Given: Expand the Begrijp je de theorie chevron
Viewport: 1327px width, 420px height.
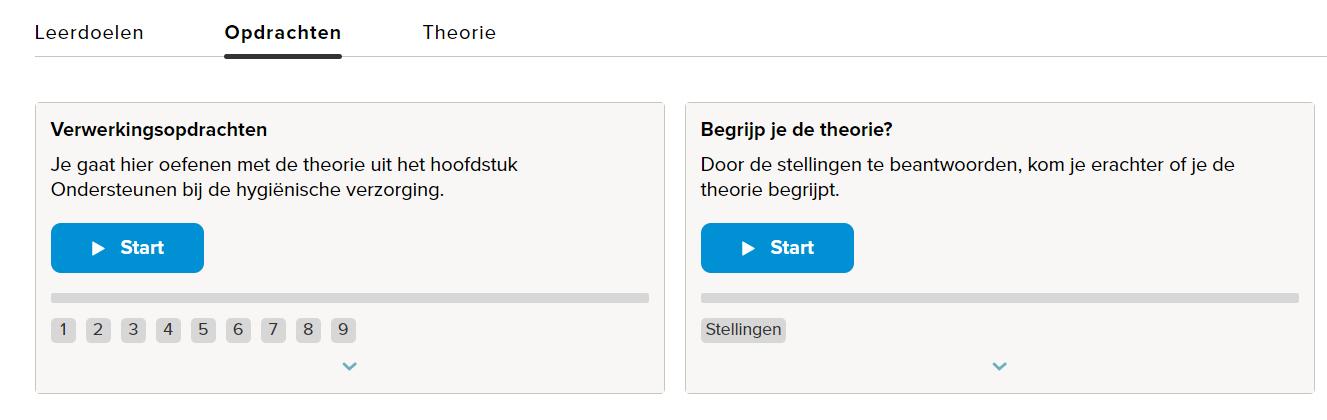Looking at the screenshot, I should point(999,366).
